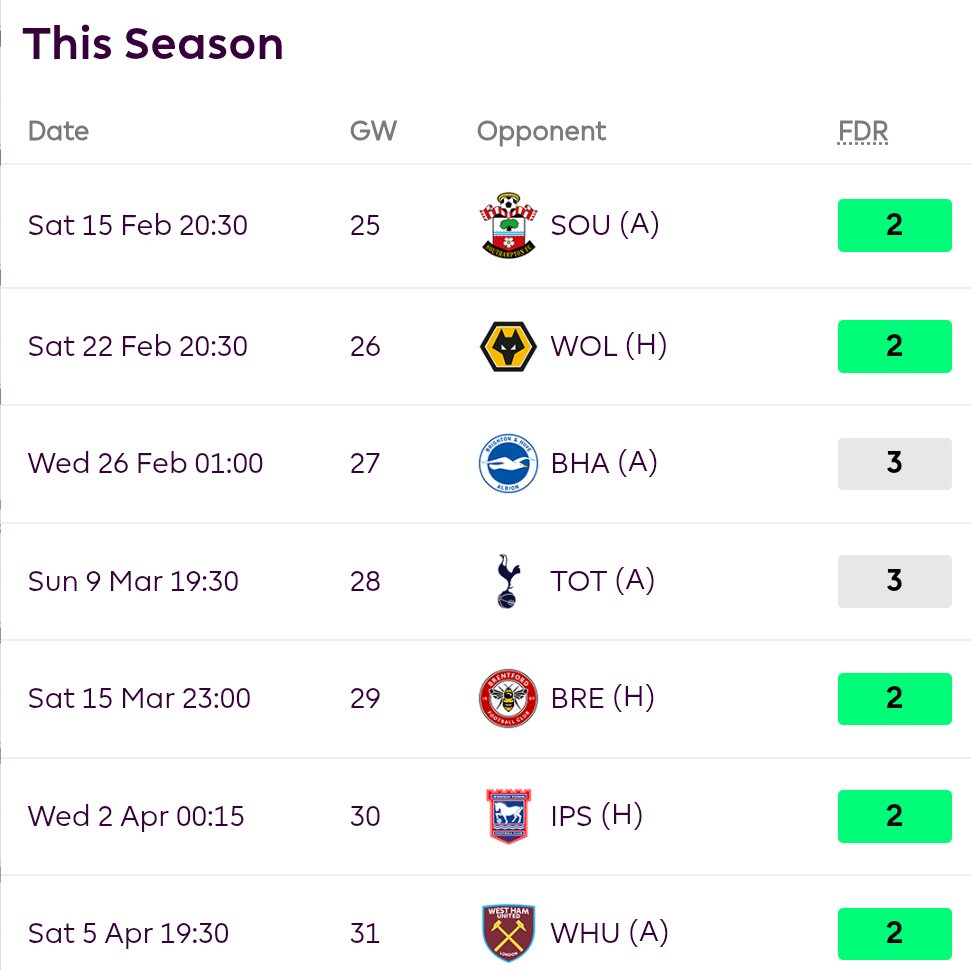This screenshot has height=970, width=971.
Task: Click grey FDR 3 badge for Brighton
Action: [x=894, y=463]
